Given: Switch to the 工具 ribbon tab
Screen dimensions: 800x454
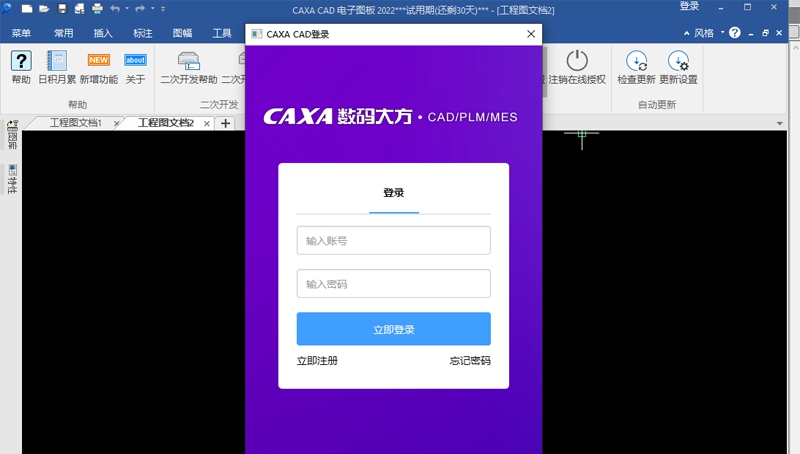Looking at the screenshot, I should [x=222, y=33].
